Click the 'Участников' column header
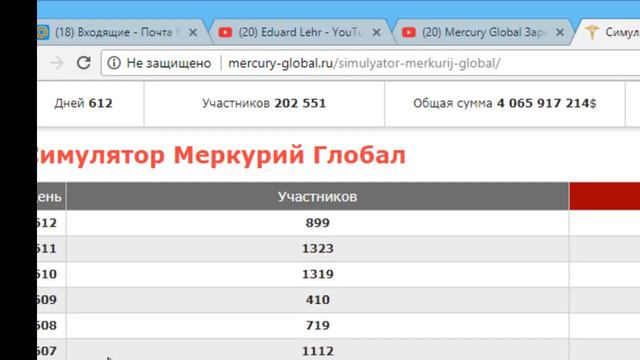640x360 pixels. [x=318, y=196]
